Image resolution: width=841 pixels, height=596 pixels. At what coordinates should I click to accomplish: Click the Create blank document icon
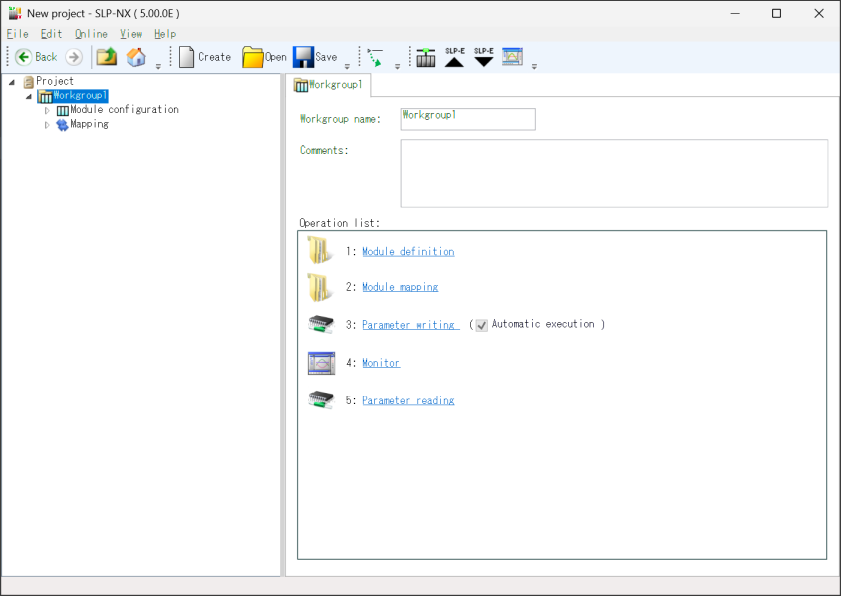tap(186, 57)
